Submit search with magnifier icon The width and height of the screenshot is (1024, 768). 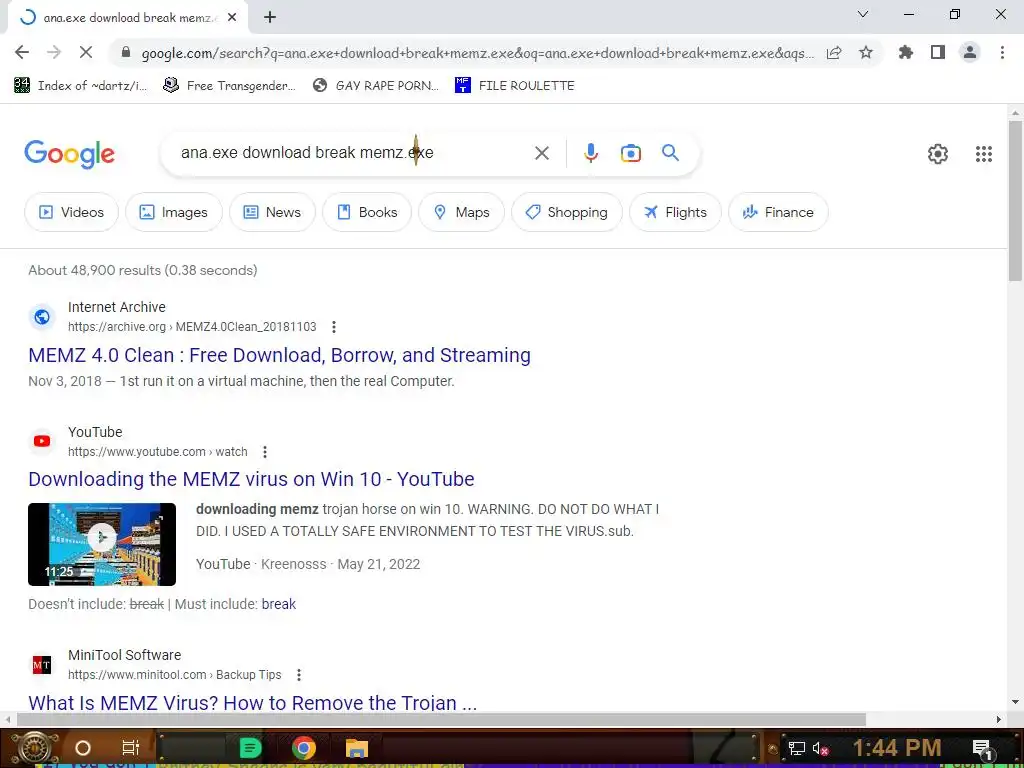pos(670,153)
